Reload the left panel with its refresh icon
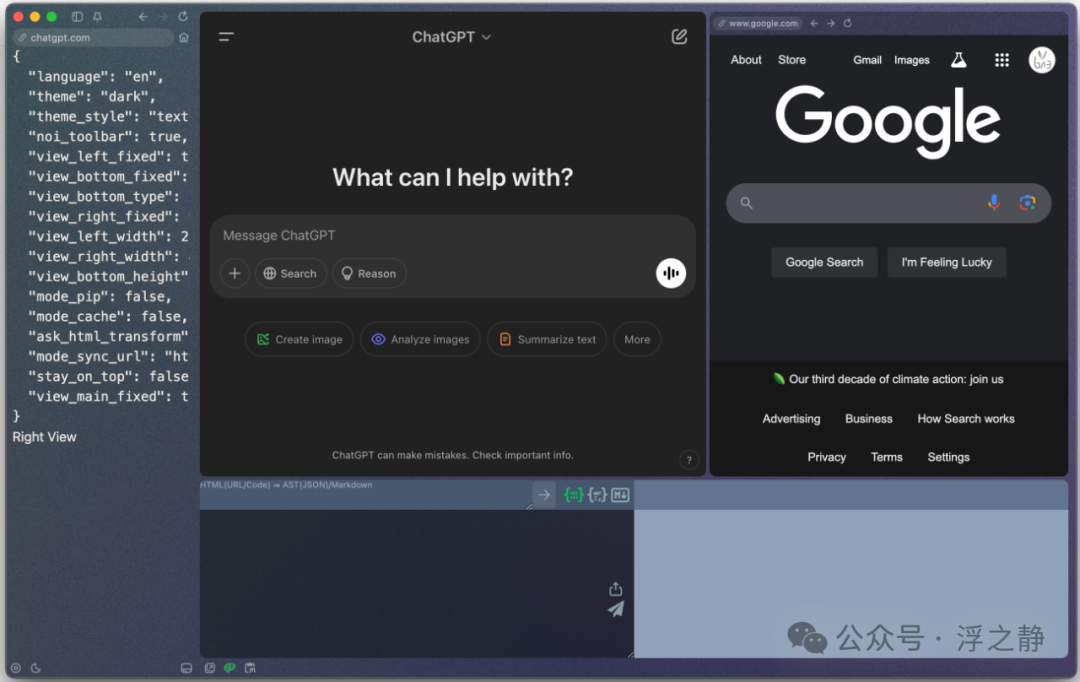 (x=183, y=17)
